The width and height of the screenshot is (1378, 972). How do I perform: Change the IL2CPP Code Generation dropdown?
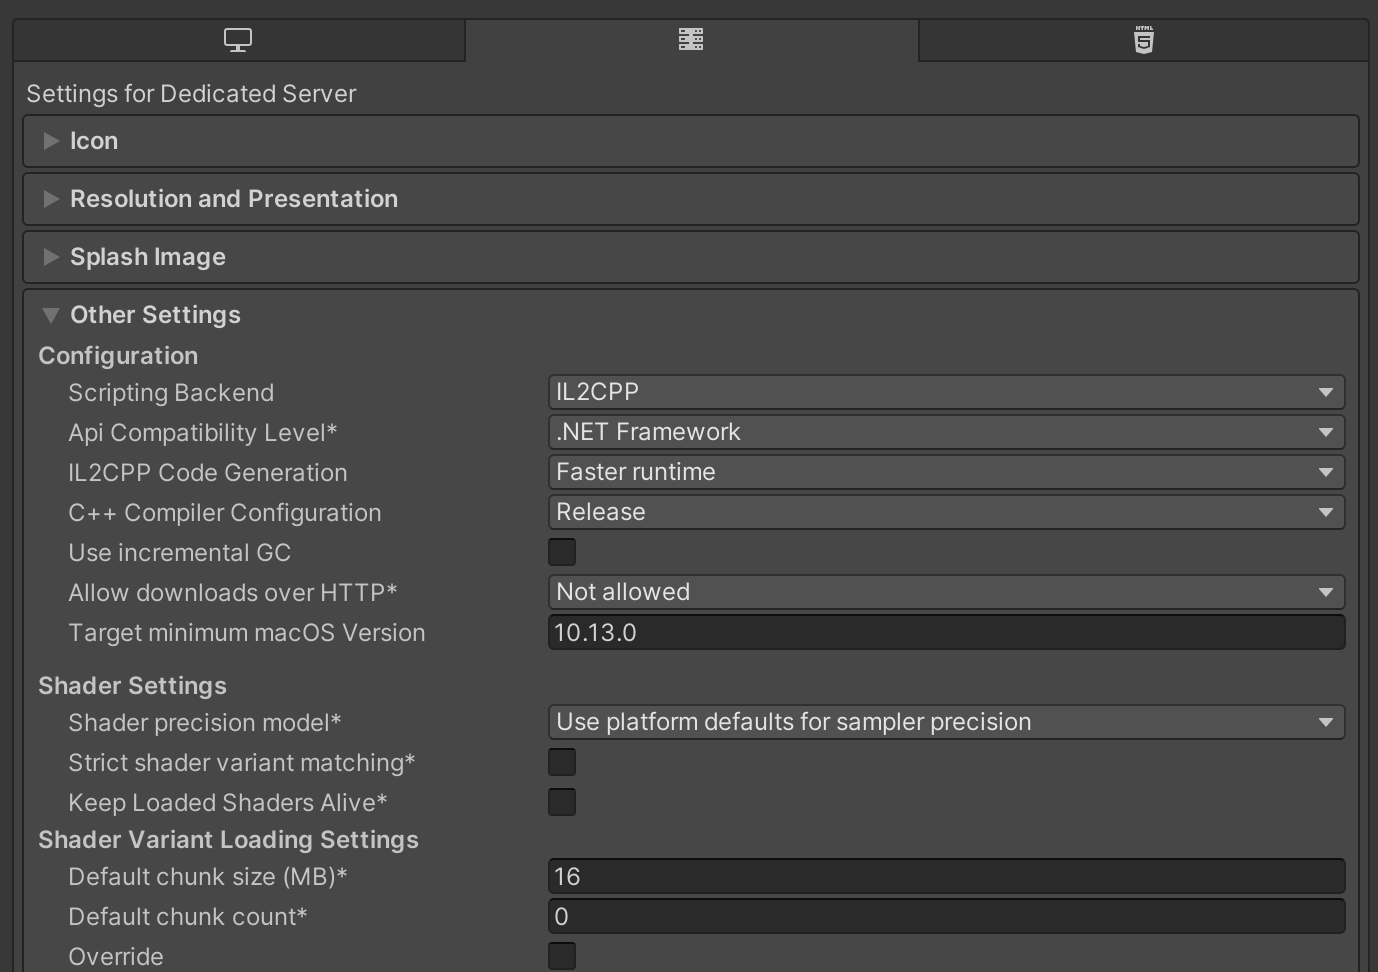coord(945,472)
